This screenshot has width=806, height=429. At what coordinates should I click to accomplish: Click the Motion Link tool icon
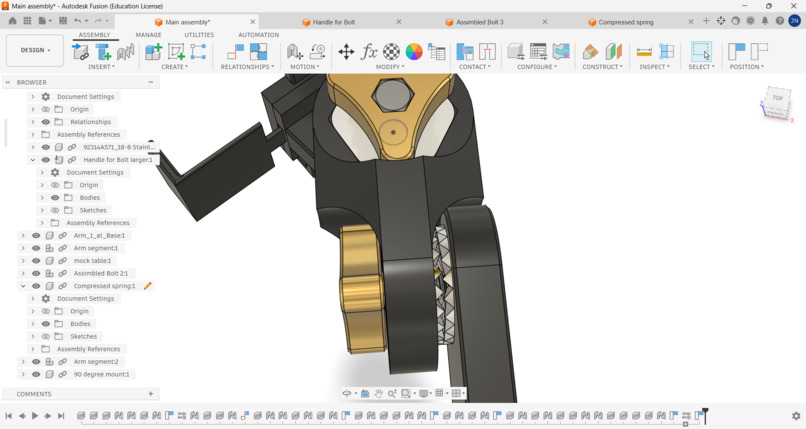tap(318, 51)
